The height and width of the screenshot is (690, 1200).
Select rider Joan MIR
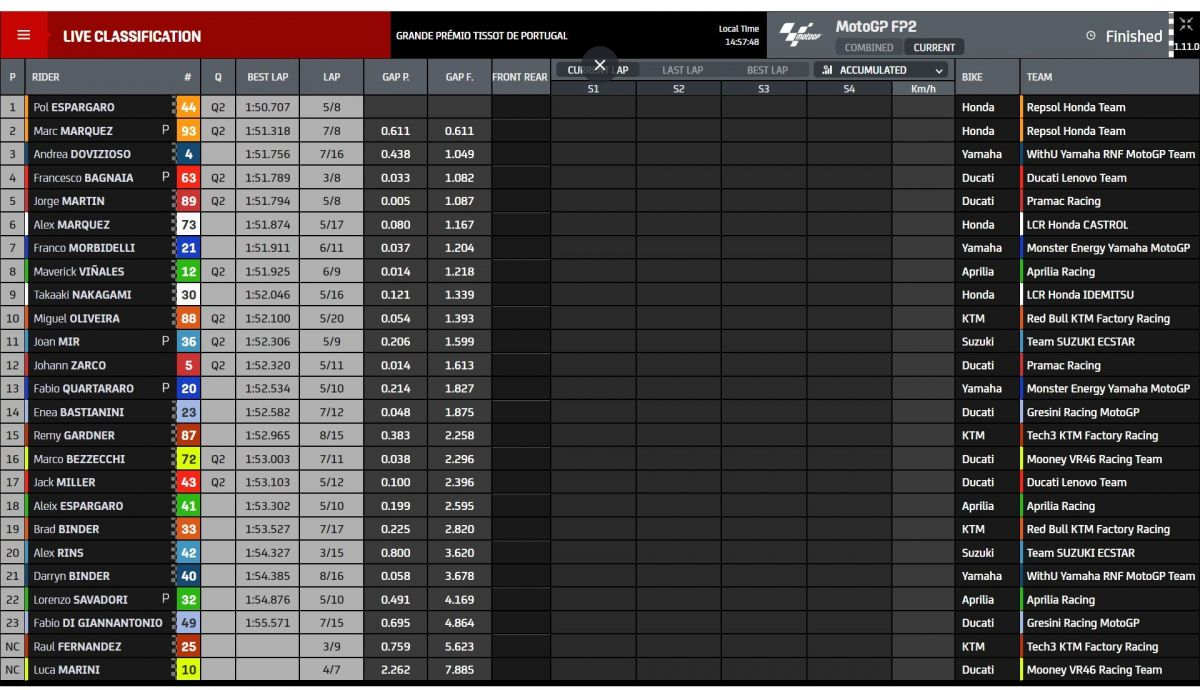[x=56, y=342]
